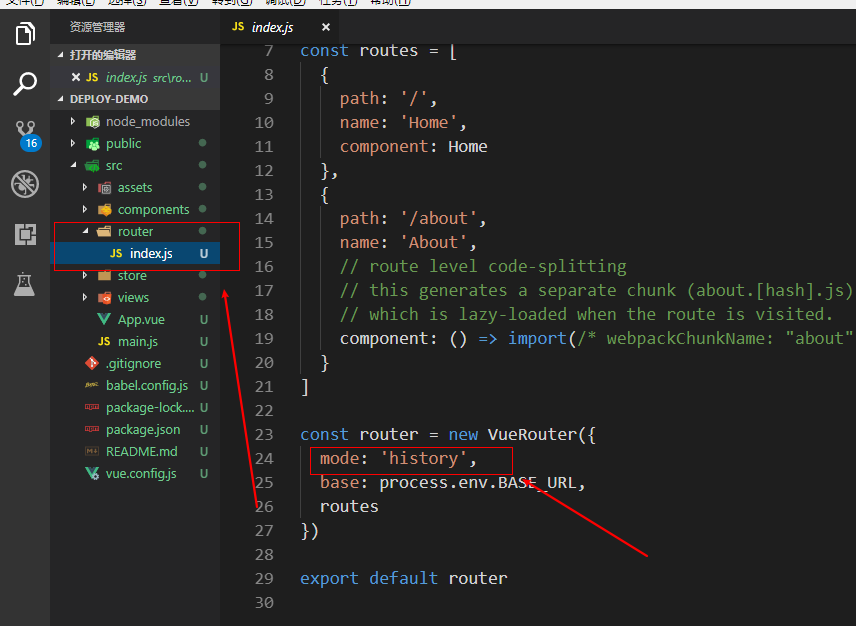
Task: Click line number 16 in gutter
Action: 264,266
